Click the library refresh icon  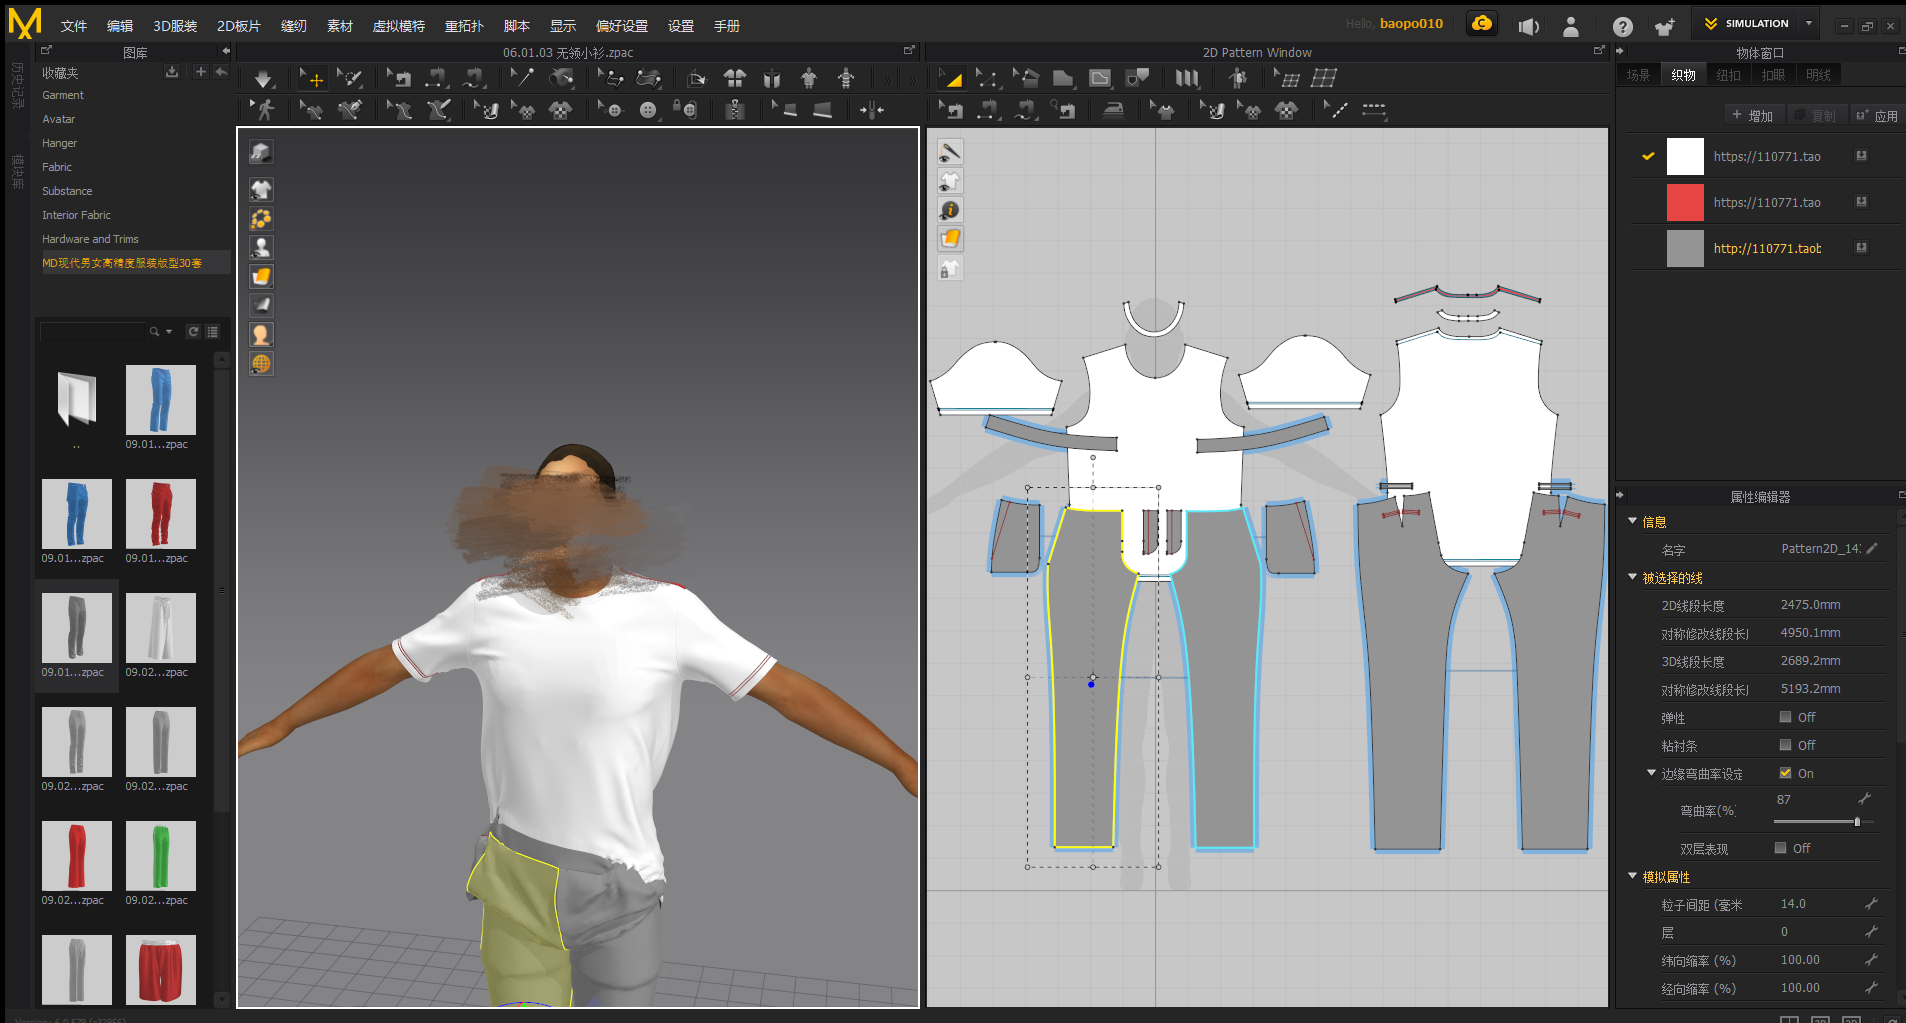click(x=193, y=331)
